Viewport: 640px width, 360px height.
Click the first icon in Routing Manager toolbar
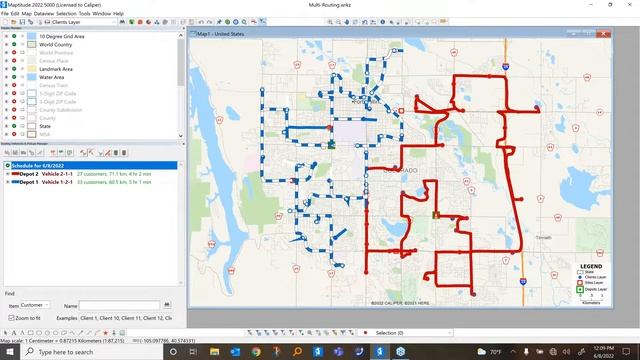7,153
